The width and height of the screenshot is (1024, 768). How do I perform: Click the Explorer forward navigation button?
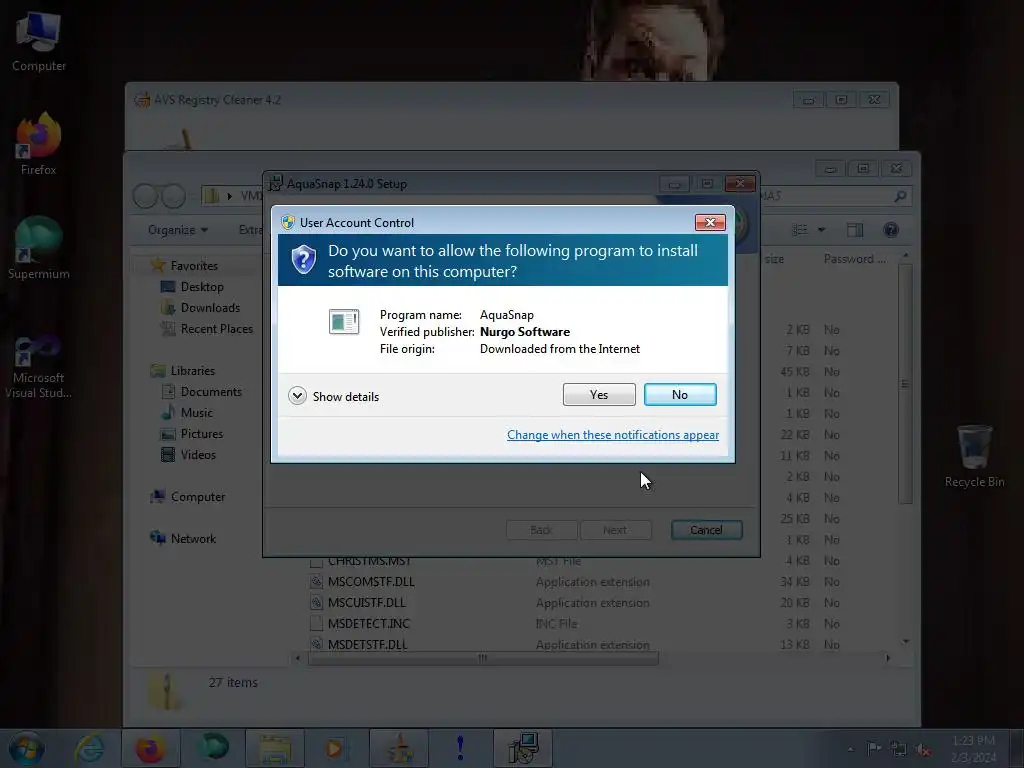tap(173, 196)
